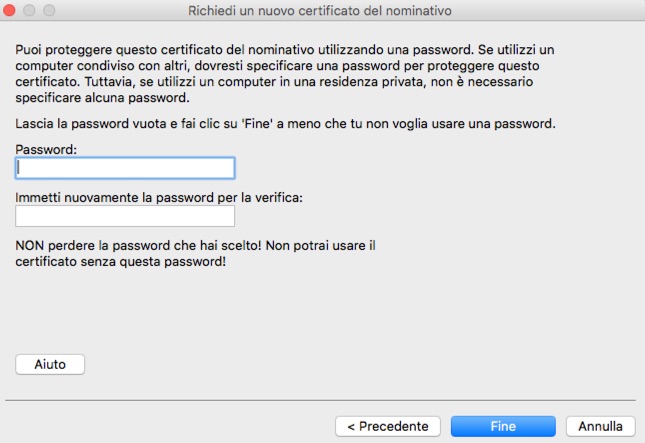
Task: Click the 'NON perdere la password' warning text
Action: [195, 244]
